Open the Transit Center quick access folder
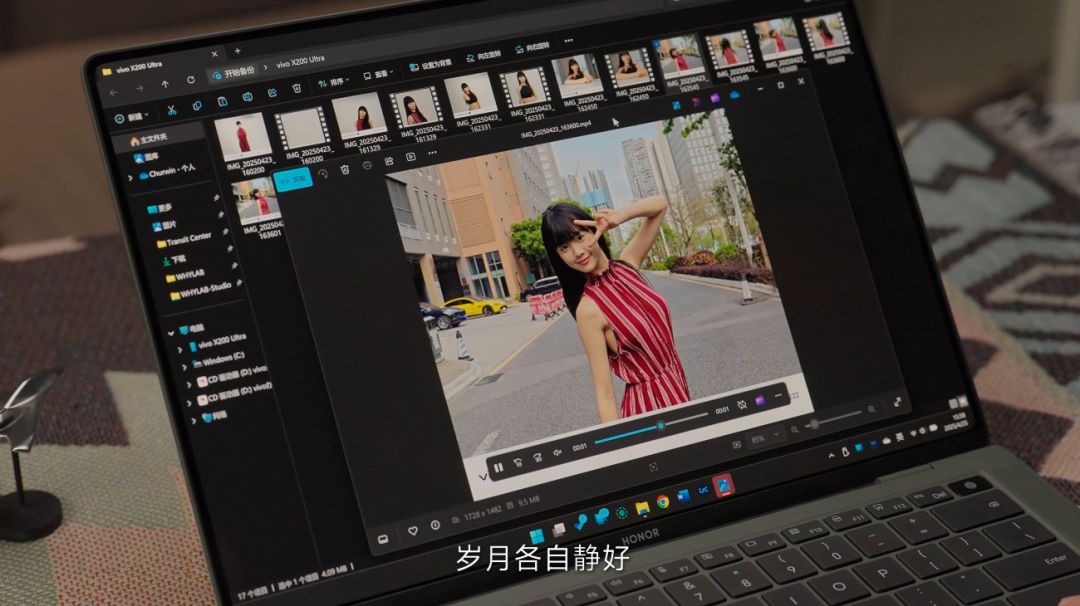 tap(183, 239)
